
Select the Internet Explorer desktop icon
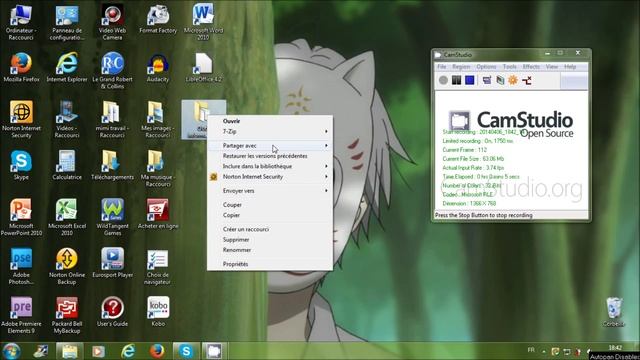click(x=67, y=67)
